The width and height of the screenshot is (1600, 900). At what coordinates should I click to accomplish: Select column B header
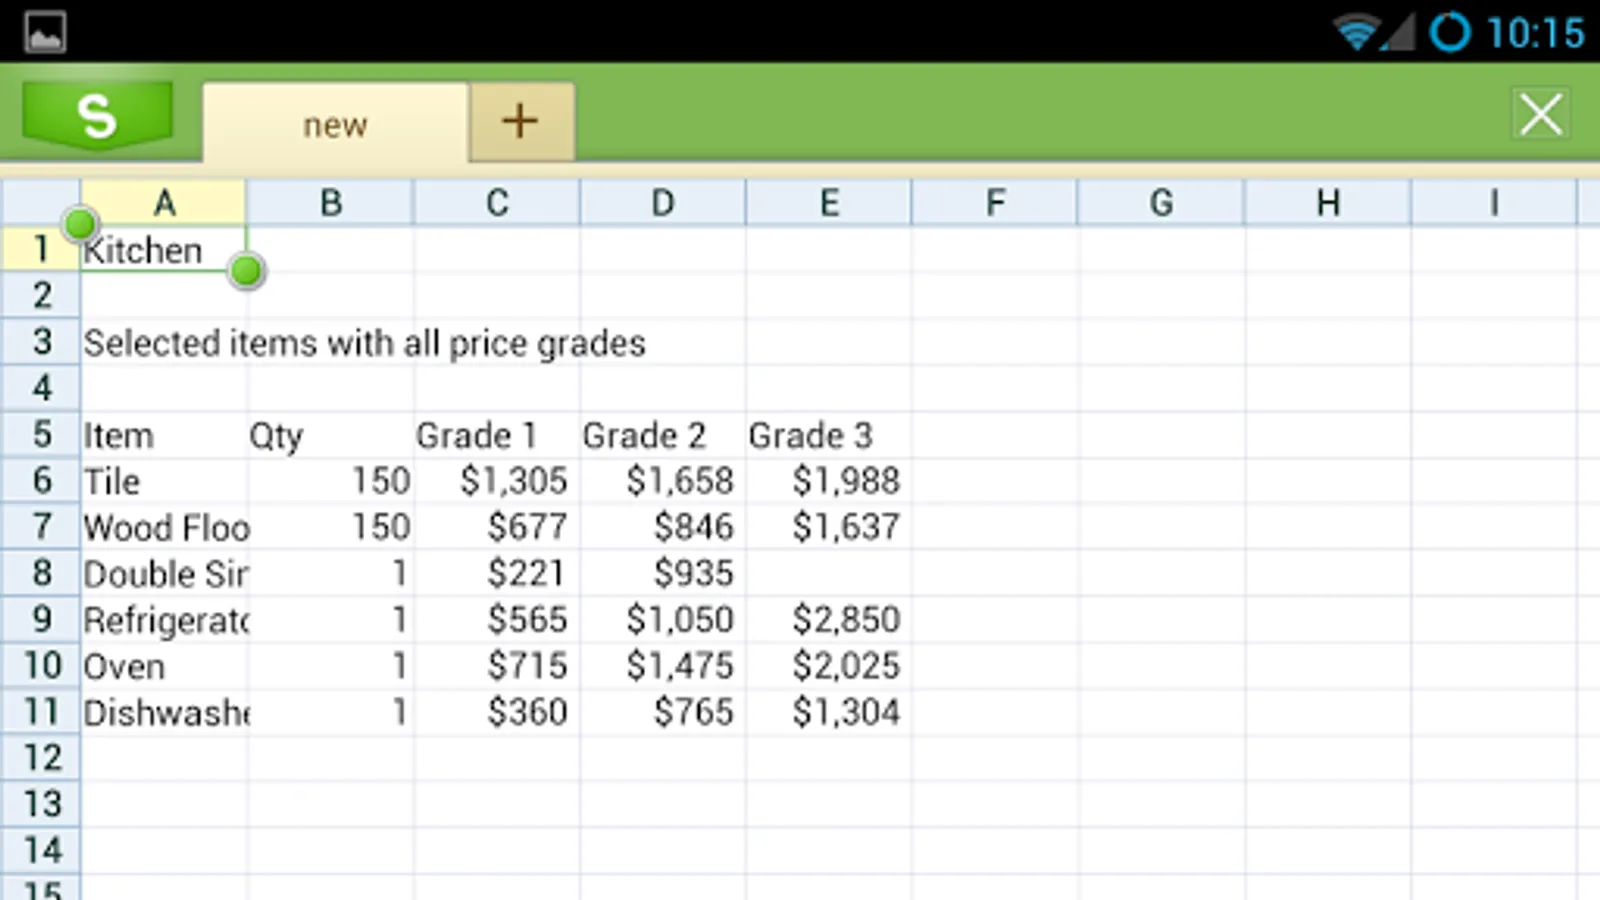[331, 203]
